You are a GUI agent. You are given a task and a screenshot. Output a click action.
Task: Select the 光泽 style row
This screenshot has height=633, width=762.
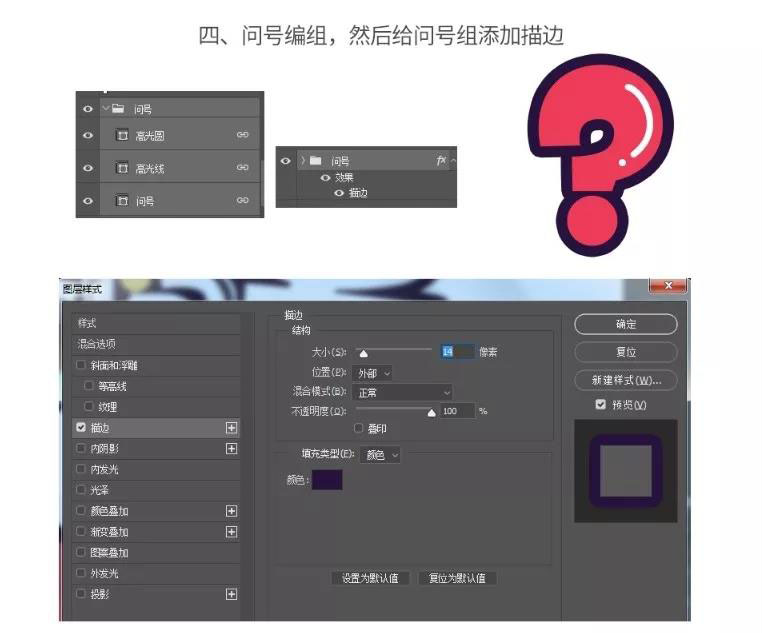click(156, 490)
